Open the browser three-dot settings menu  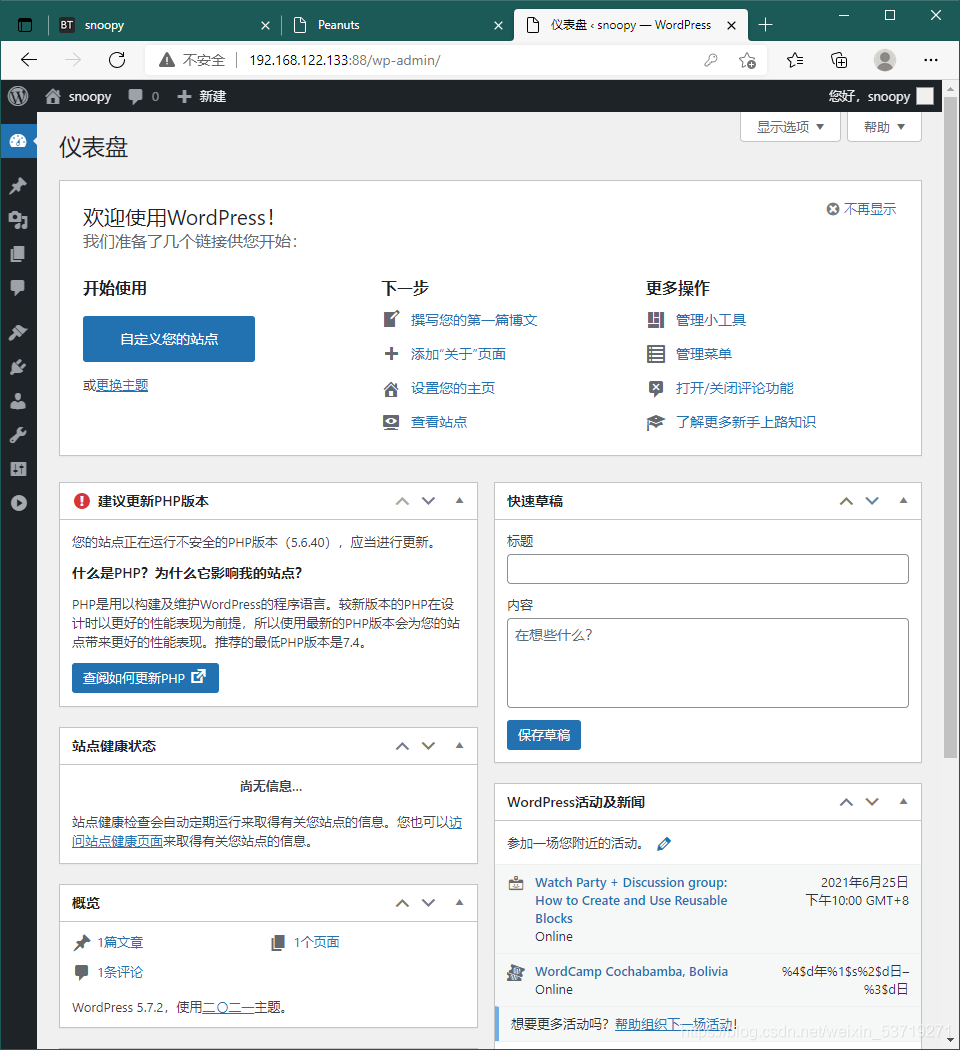pyautogui.click(x=931, y=60)
